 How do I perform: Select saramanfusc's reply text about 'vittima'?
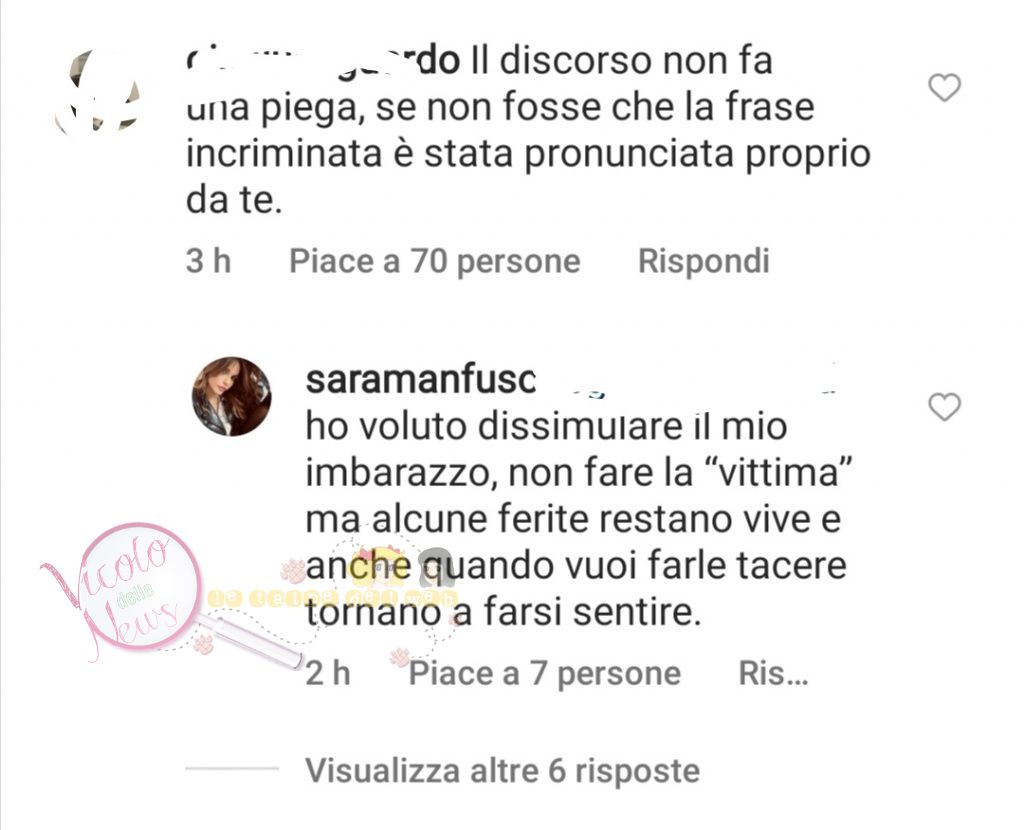pos(576,519)
